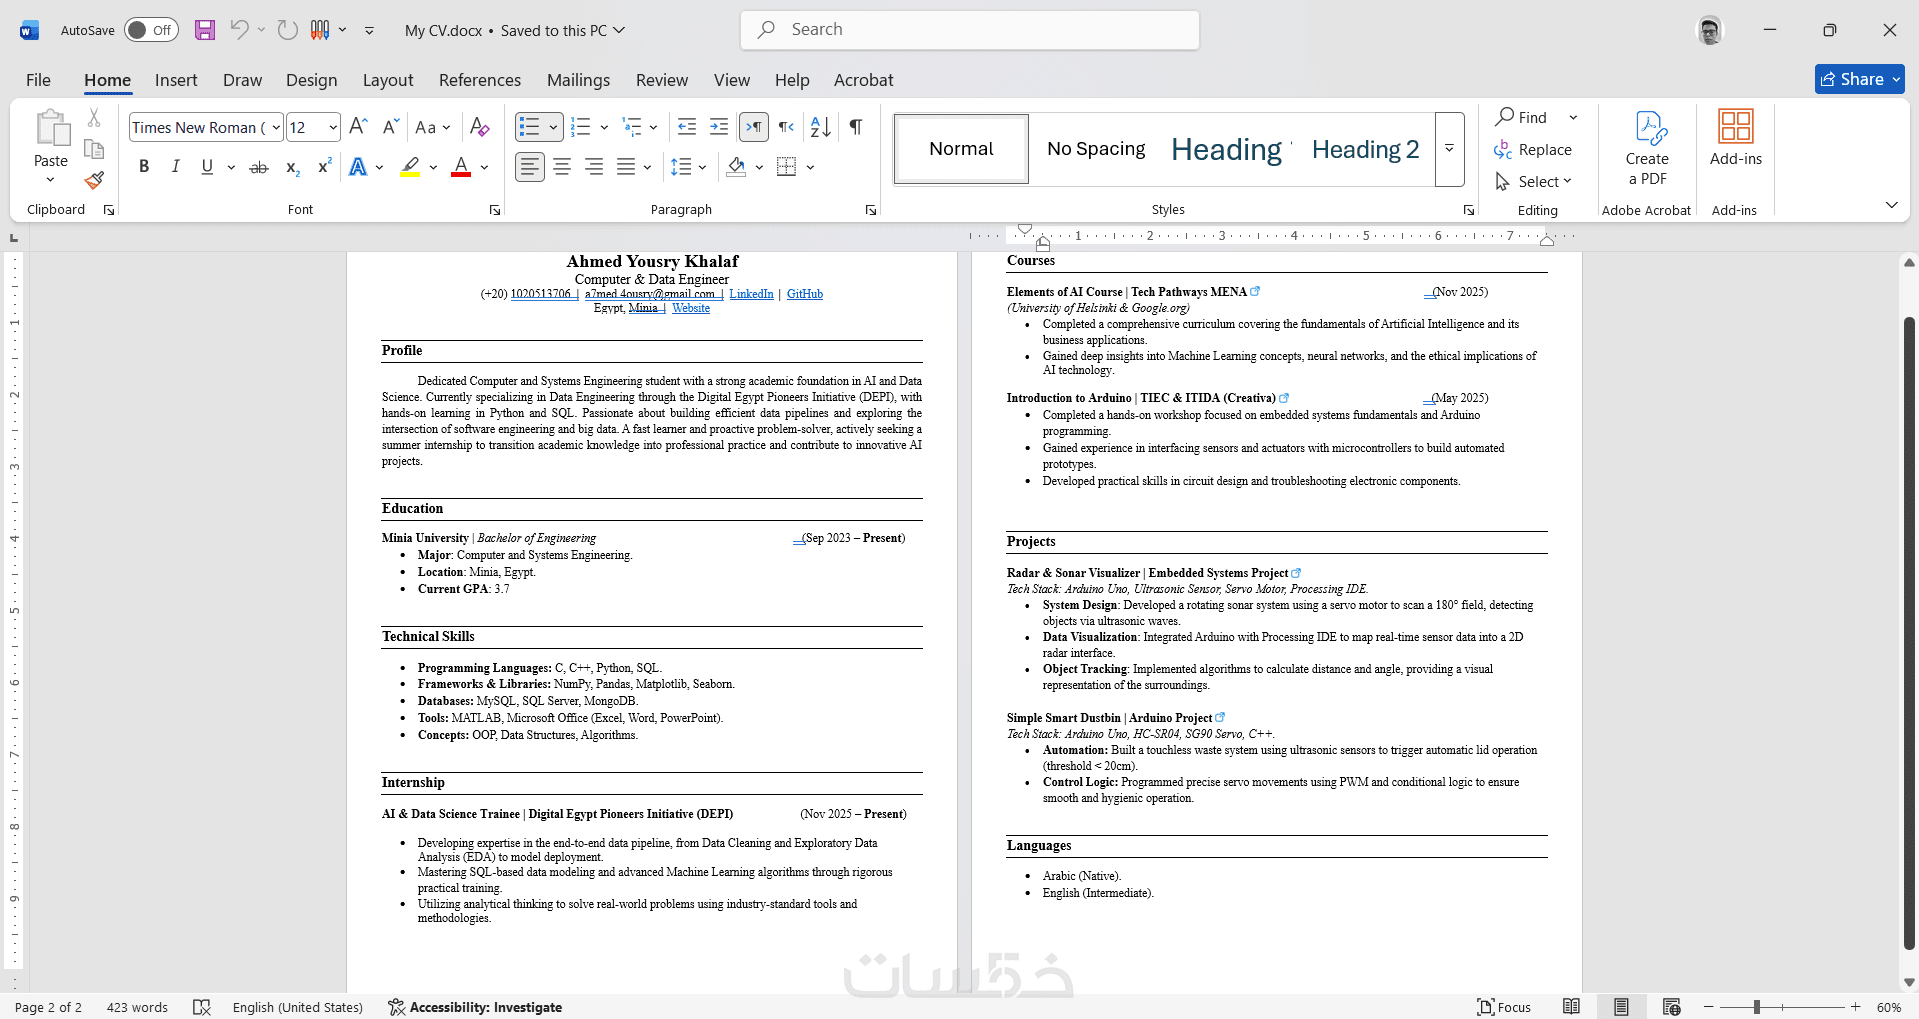
Task: Switch to Read Mode view icon
Action: pos(1572,1007)
